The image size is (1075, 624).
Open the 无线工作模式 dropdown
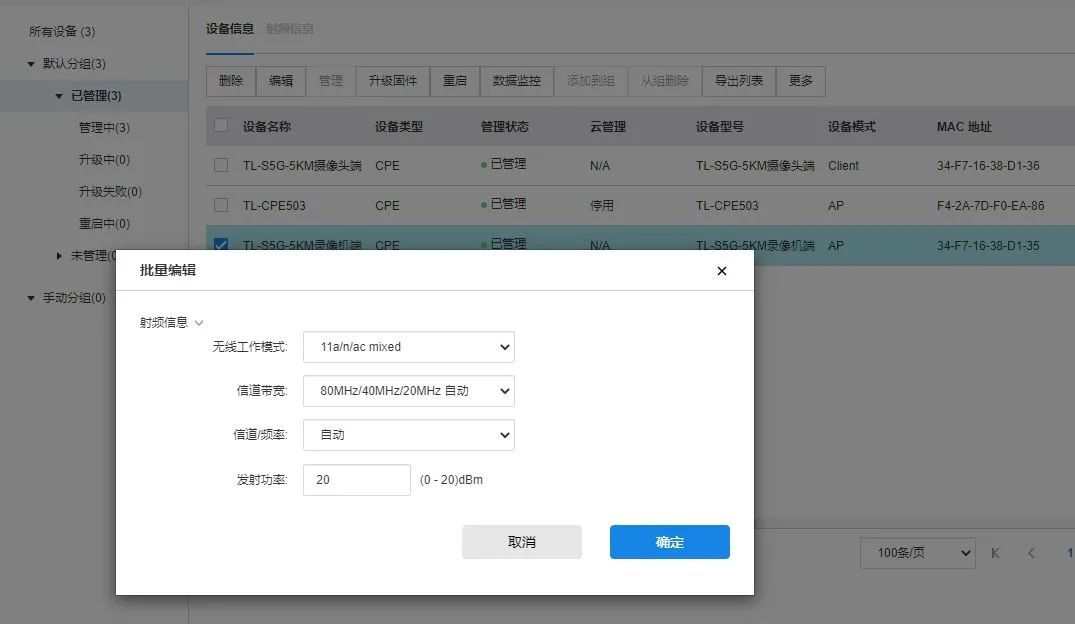[408, 347]
